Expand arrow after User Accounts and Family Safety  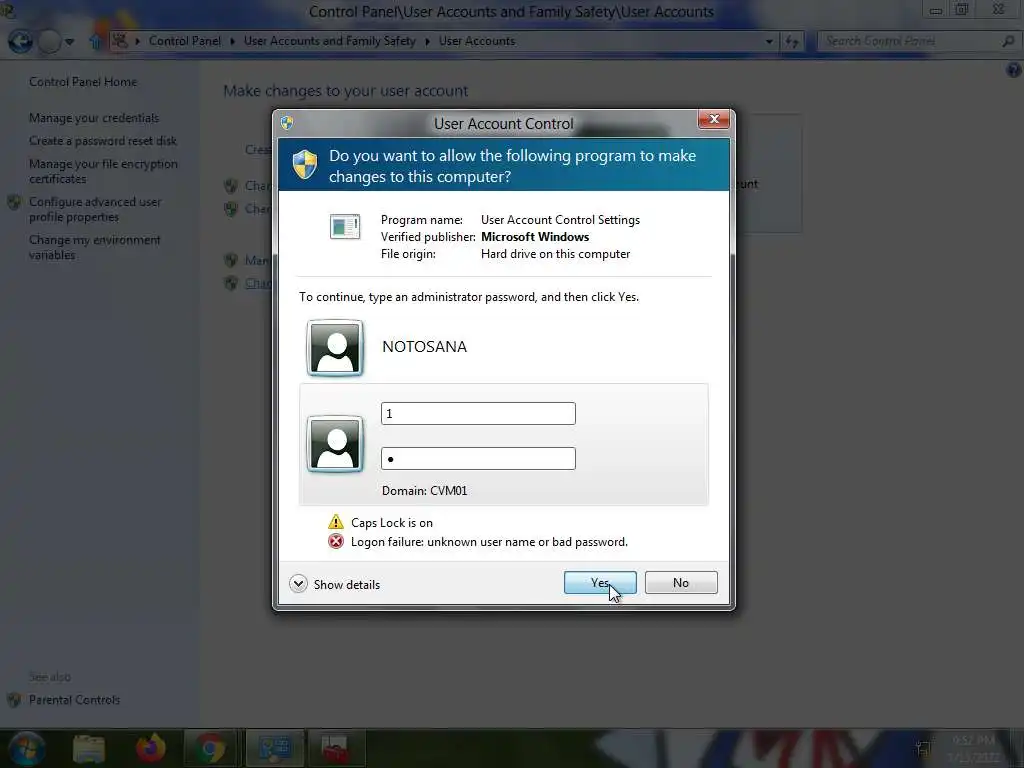(x=427, y=41)
